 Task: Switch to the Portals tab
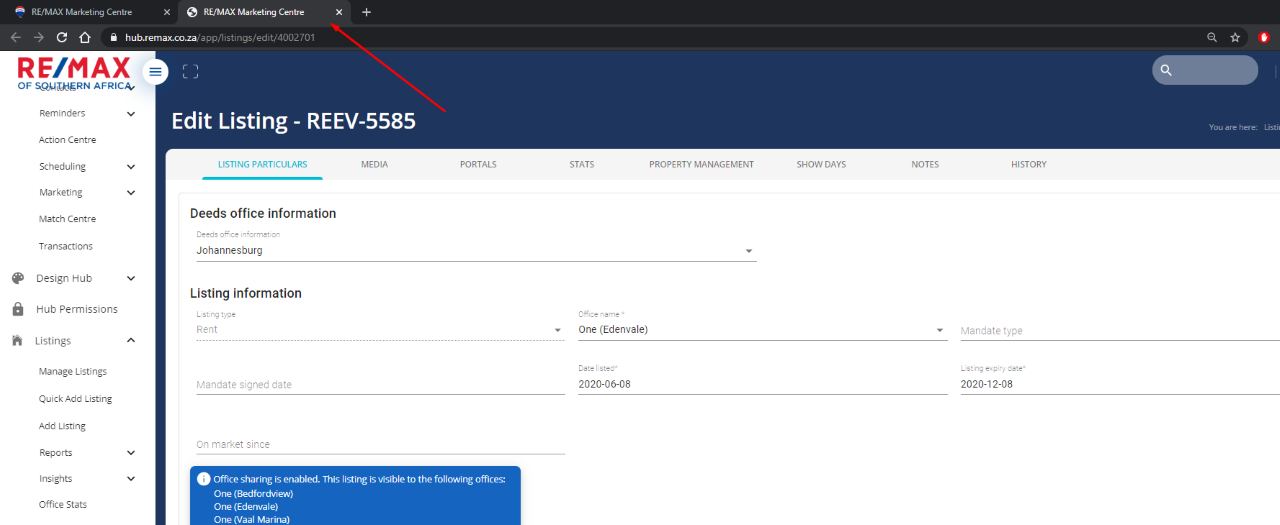pos(478,164)
